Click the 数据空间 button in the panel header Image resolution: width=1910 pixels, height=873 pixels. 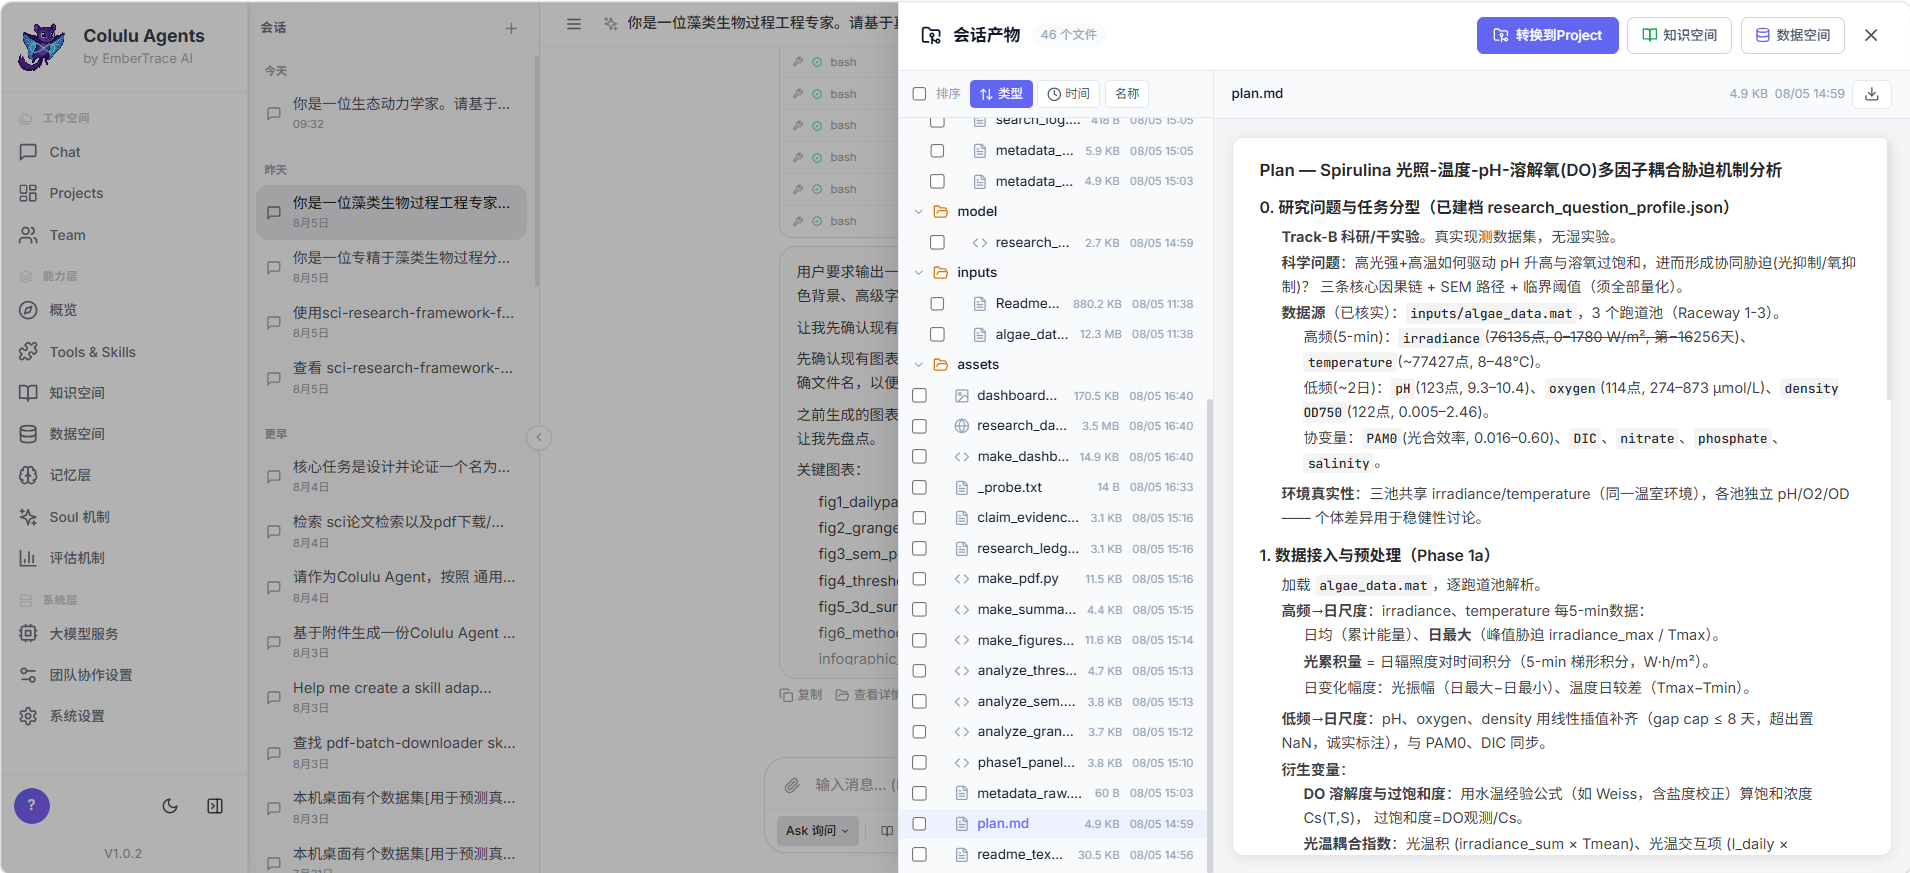[x=1793, y=35]
